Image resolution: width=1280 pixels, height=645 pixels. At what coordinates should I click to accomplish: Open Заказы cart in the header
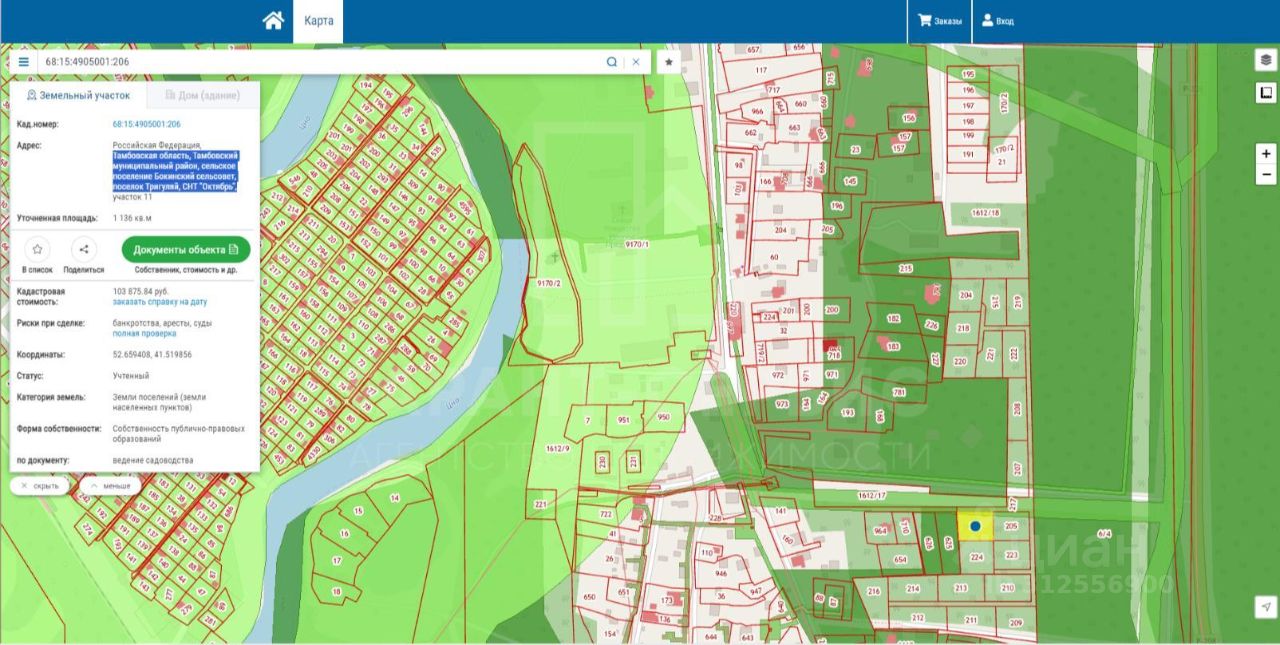click(x=940, y=21)
